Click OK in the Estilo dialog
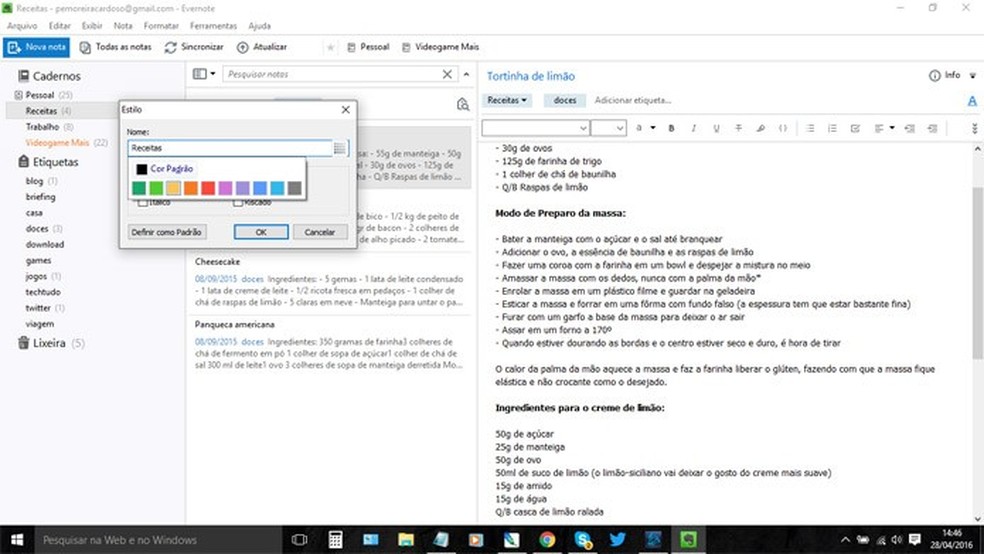Viewport: 984px width, 554px height. (x=261, y=232)
